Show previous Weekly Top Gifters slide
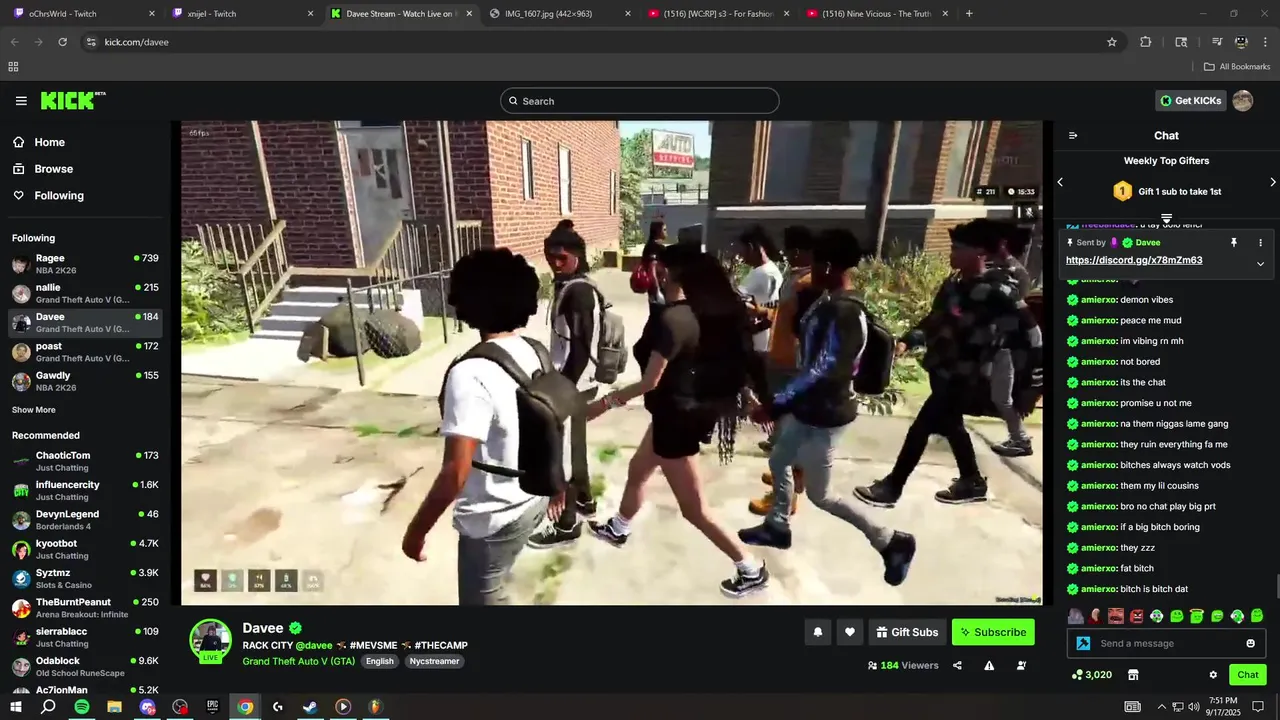The width and height of the screenshot is (1280, 720). [x=1060, y=182]
